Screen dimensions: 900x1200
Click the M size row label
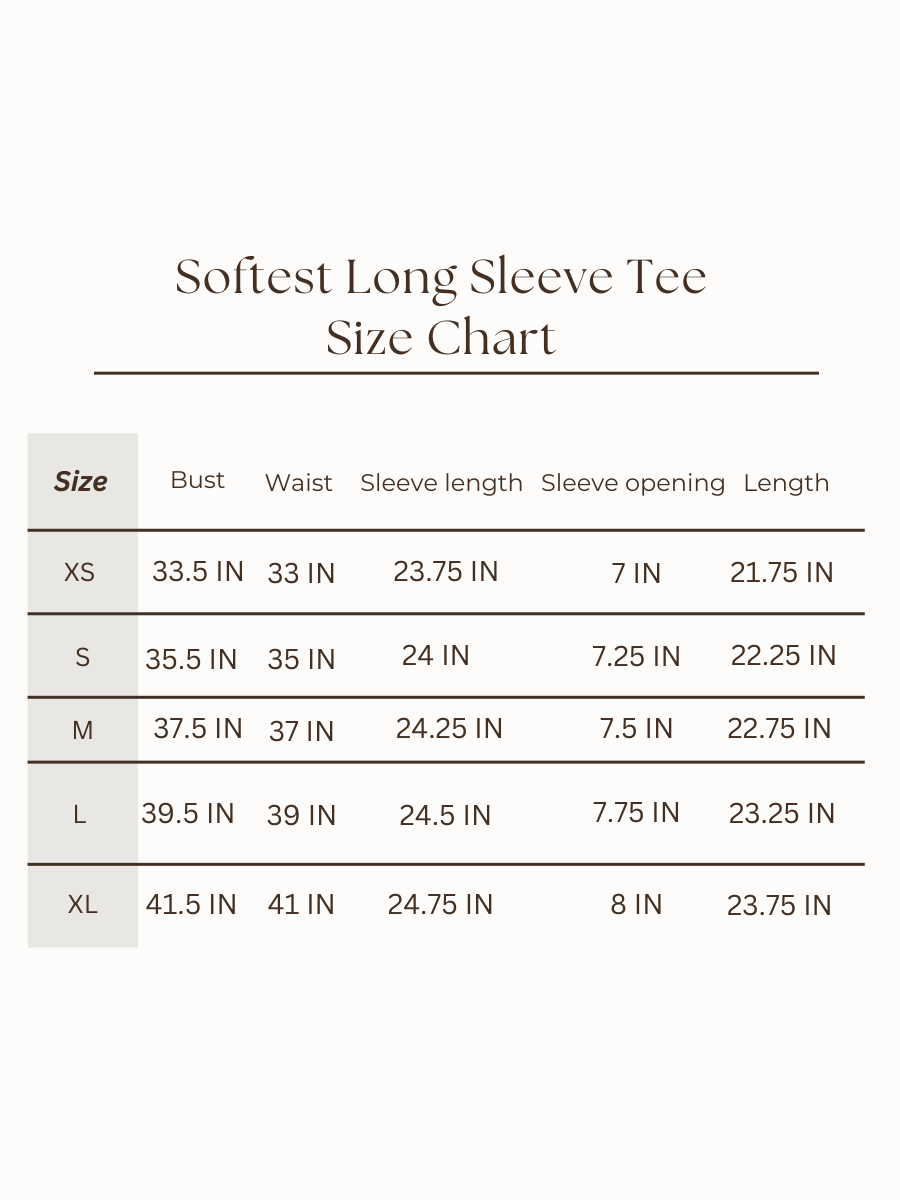tap(82, 731)
